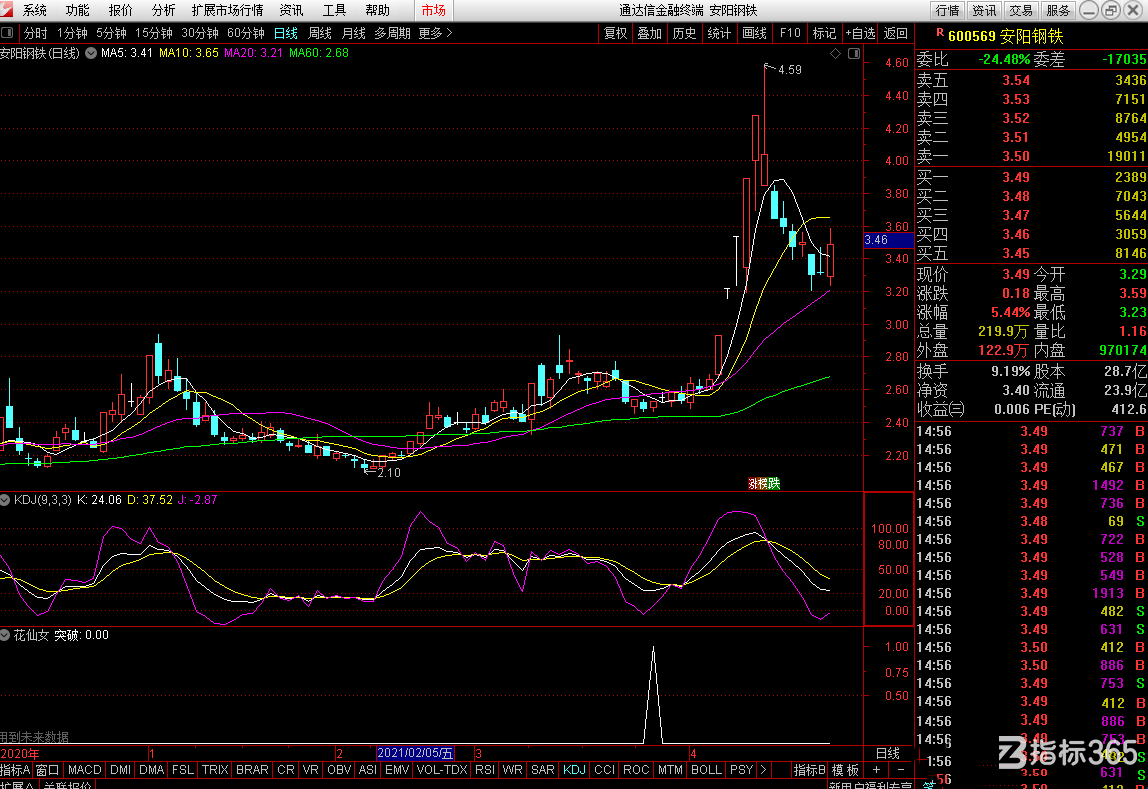Viewport: 1148px width, 789px height.
Task: Select the 60分钟 period
Action: (246, 33)
